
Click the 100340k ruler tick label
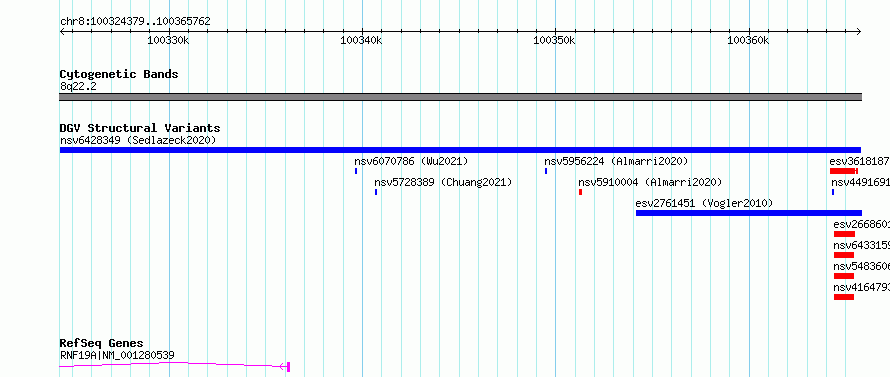coord(361,40)
